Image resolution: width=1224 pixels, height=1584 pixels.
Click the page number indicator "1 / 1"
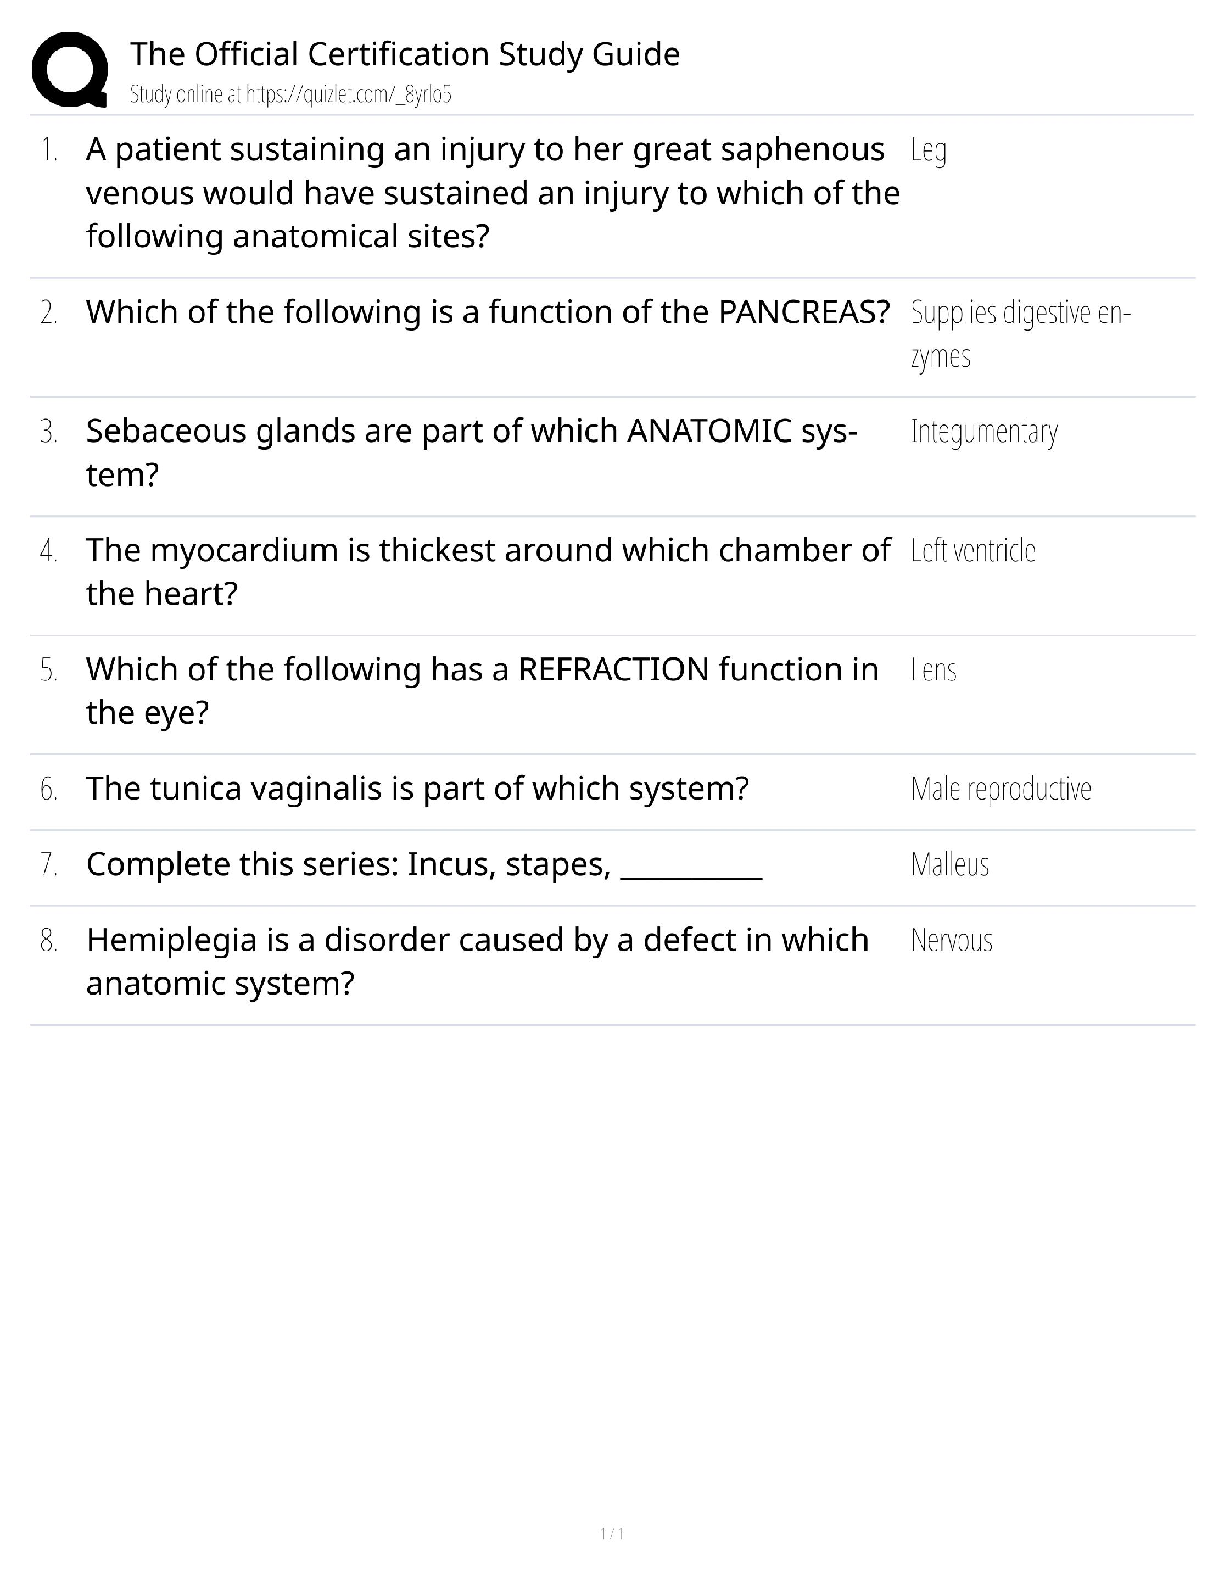[x=612, y=1534]
